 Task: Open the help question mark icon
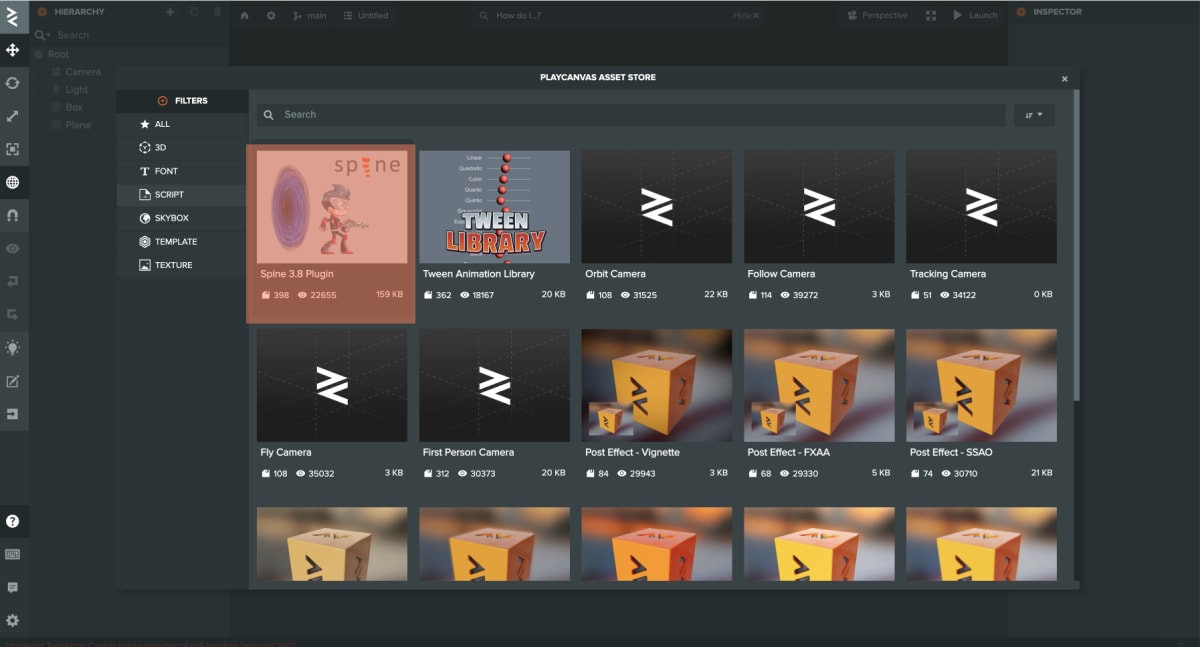[x=12, y=521]
